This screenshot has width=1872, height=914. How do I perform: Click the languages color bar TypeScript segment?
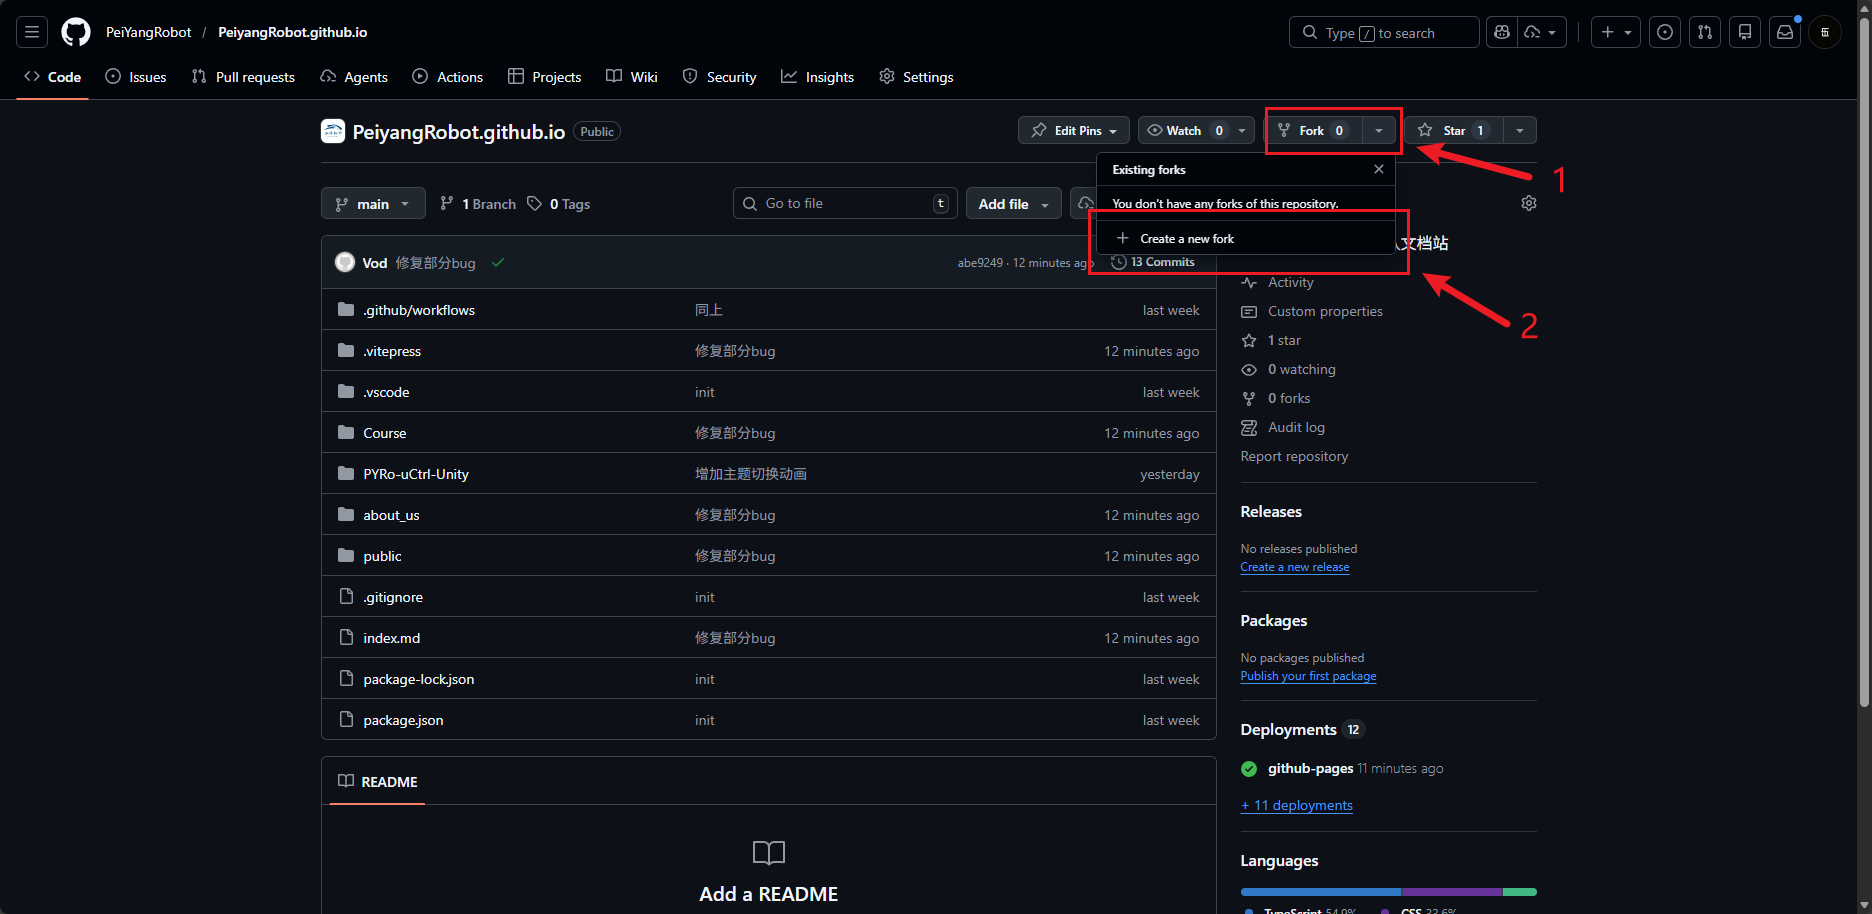pyautogui.click(x=1321, y=892)
